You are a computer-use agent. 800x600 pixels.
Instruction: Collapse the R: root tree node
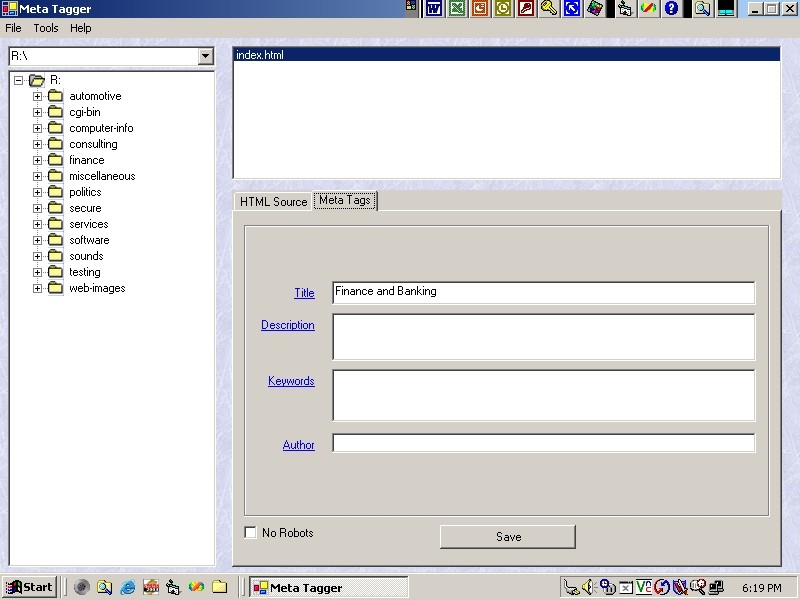point(19,80)
